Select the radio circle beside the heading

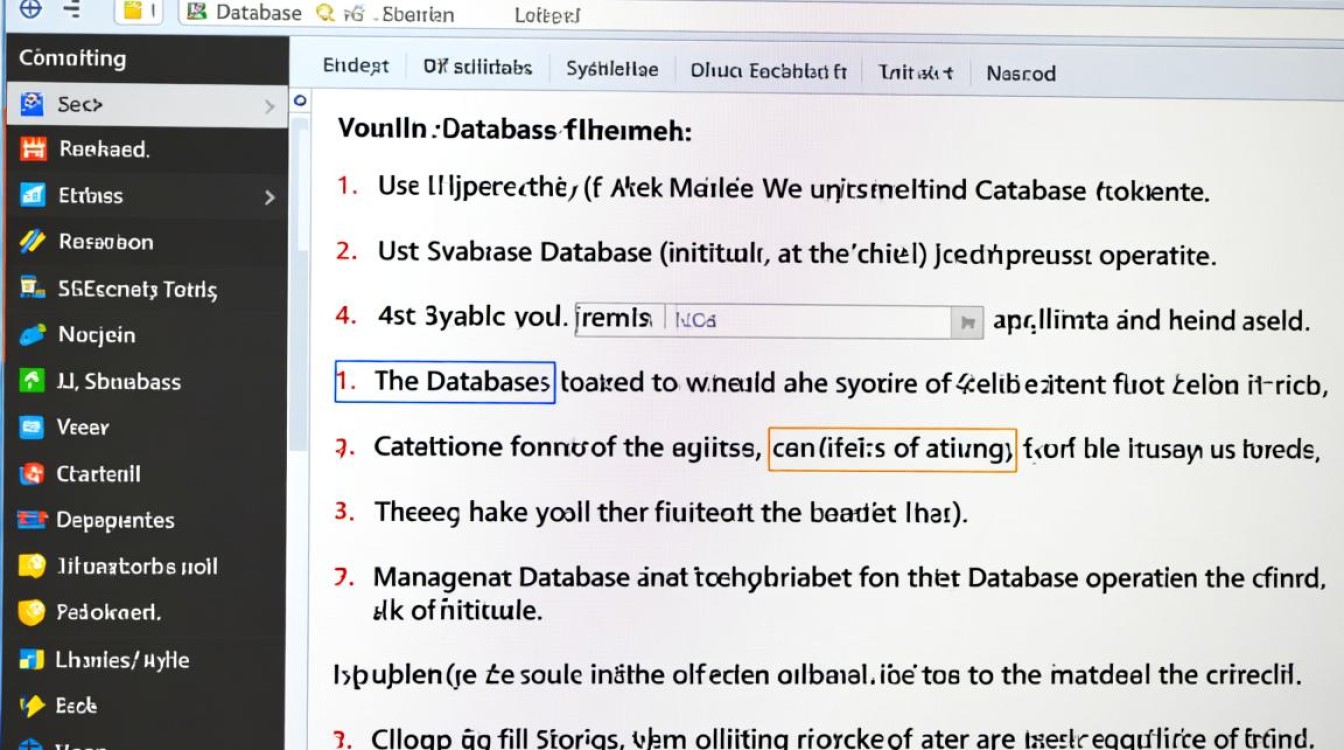point(301,100)
